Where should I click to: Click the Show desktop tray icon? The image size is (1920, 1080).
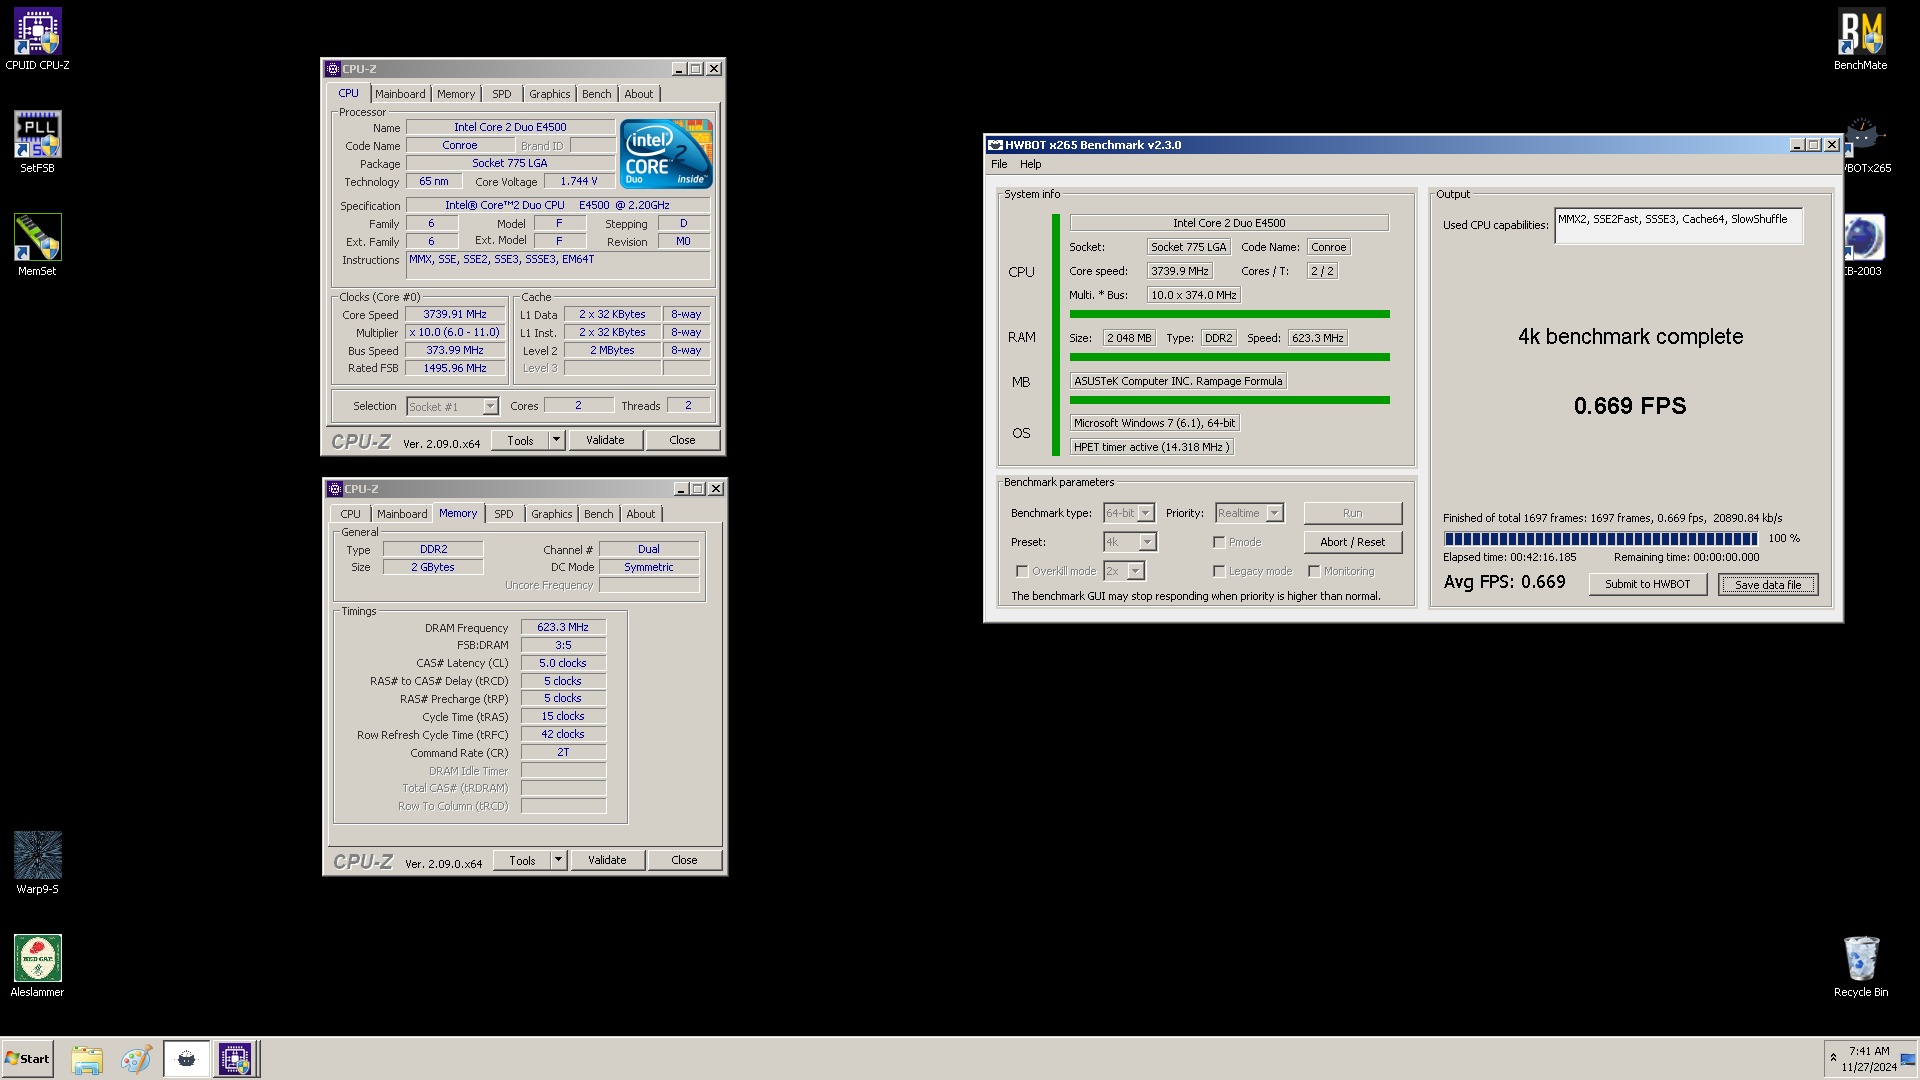pyautogui.click(x=1908, y=1059)
